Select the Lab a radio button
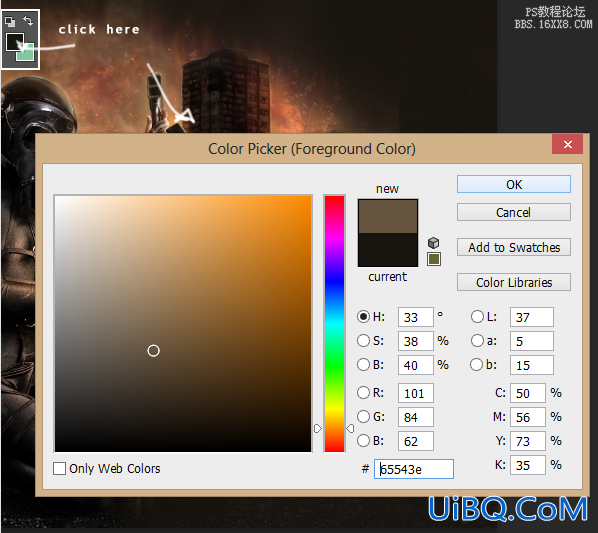Viewport: 598px width, 533px height. (x=477, y=340)
